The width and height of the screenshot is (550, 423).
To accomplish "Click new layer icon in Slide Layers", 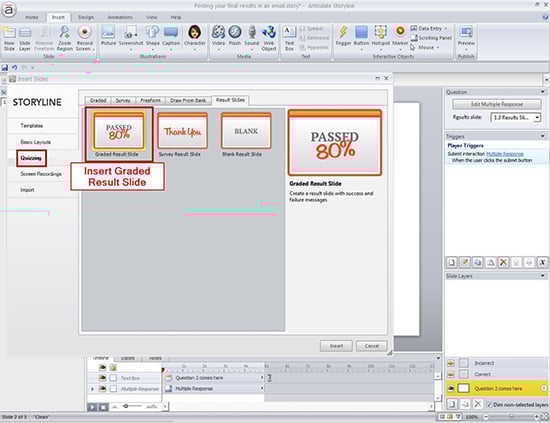I will coord(452,404).
